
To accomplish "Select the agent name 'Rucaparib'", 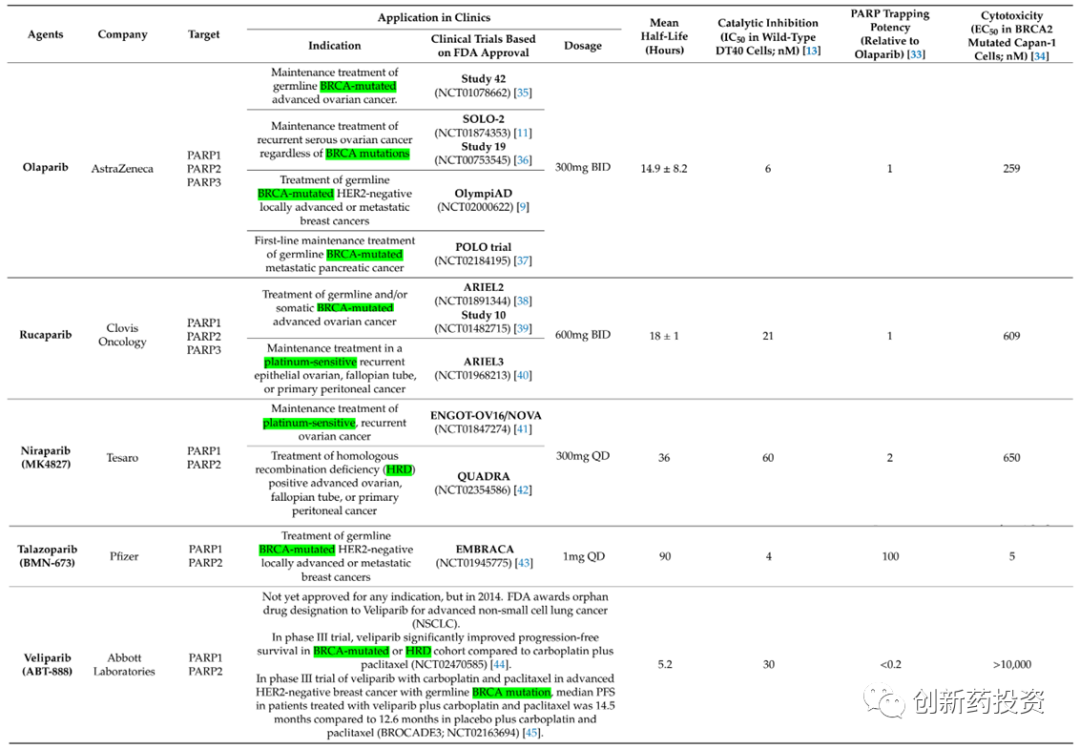I will (x=45, y=335).
